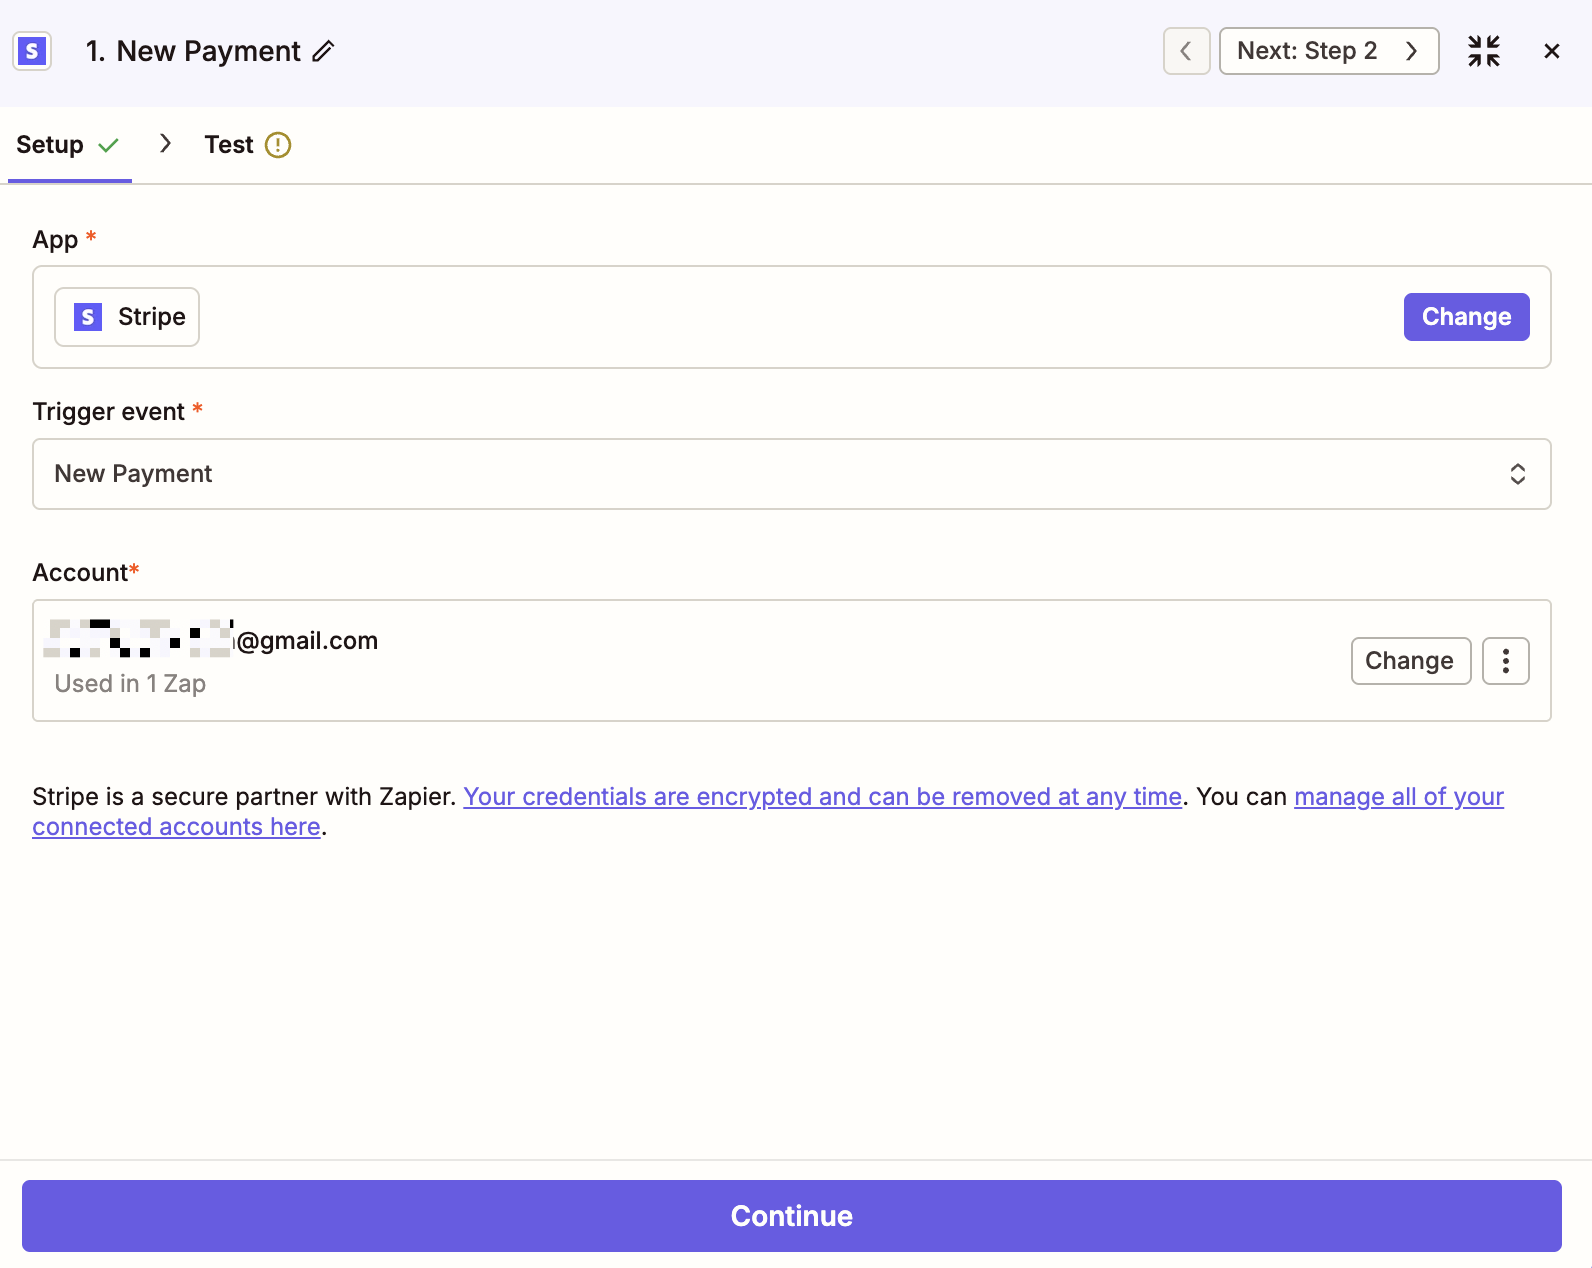Click the warning icon beside Test
The width and height of the screenshot is (1592, 1268).
tap(278, 145)
